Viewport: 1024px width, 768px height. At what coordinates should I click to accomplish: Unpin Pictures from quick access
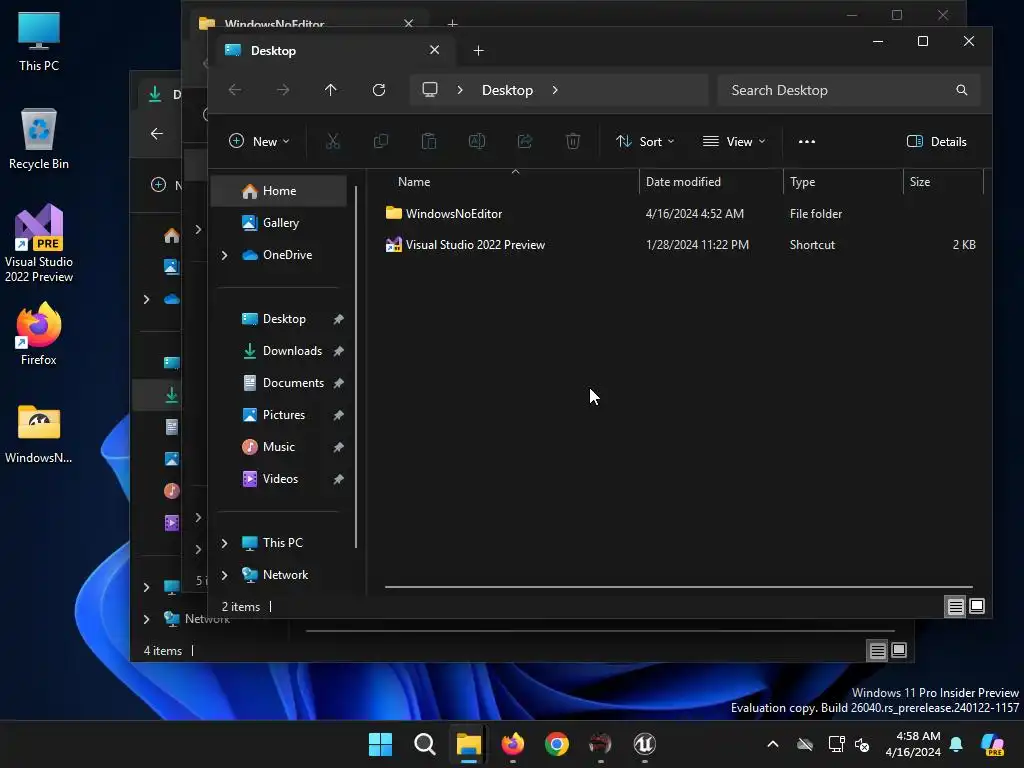(x=338, y=415)
